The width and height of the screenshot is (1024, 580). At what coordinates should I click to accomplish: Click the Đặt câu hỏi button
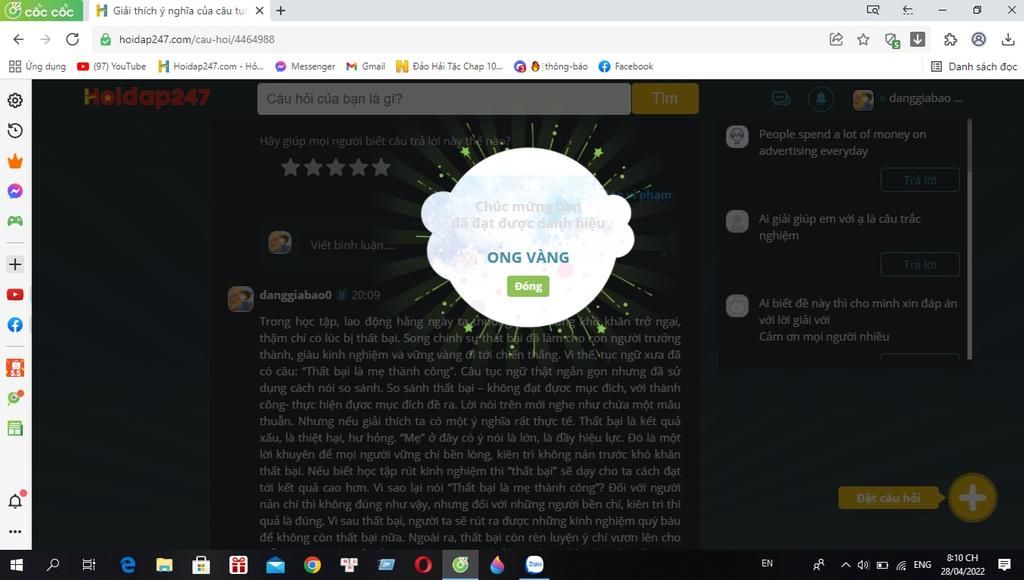(888, 498)
